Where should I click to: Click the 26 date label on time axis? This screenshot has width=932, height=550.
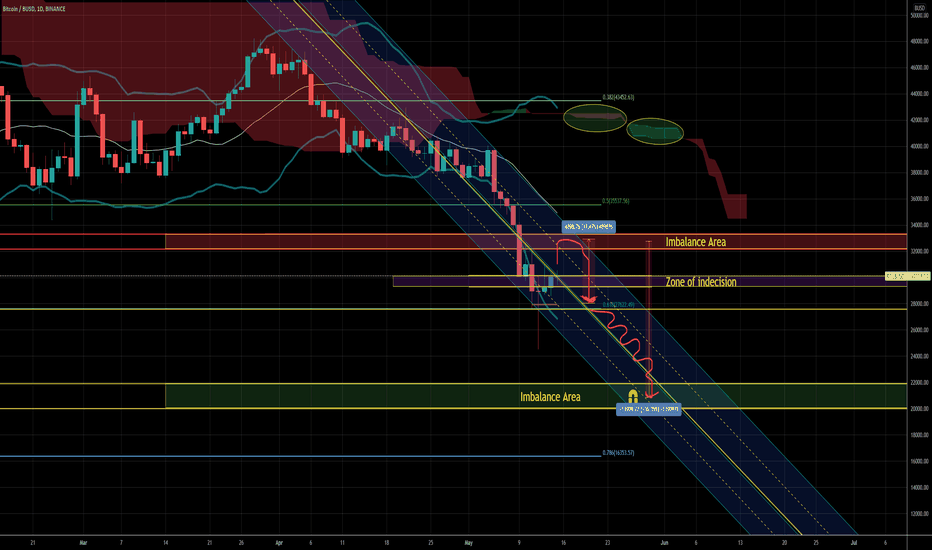(241, 543)
